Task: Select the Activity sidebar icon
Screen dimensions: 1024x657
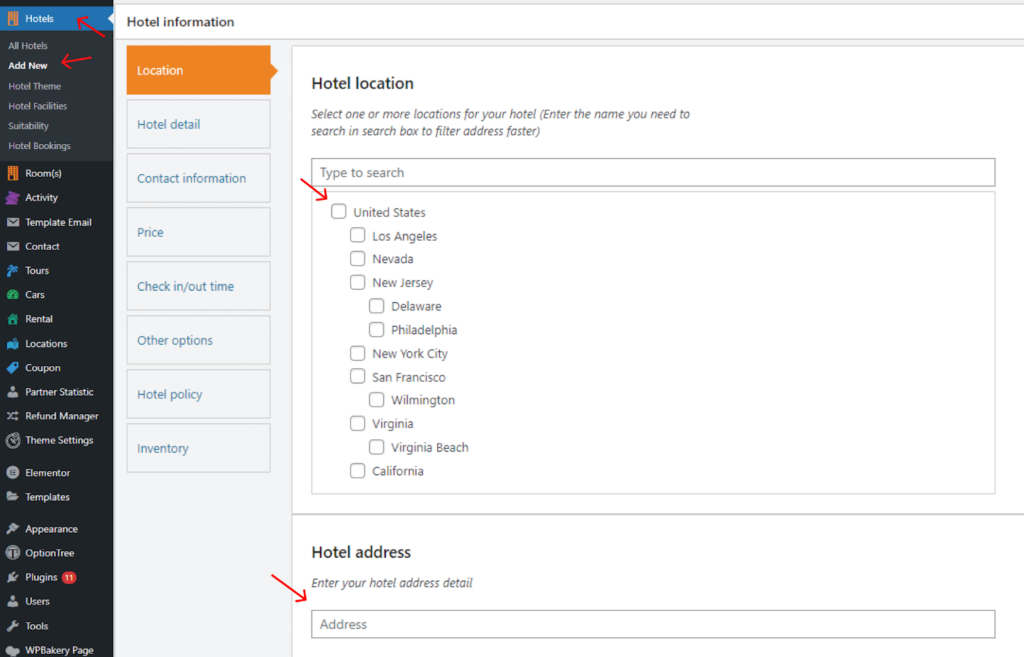Action: coord(12,197)
